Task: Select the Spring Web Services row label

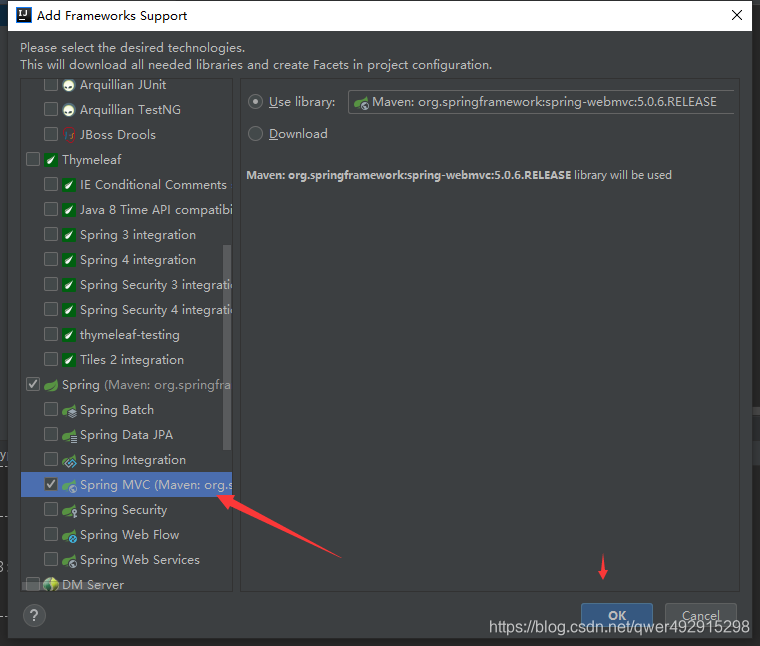Action: coord(140,560)
